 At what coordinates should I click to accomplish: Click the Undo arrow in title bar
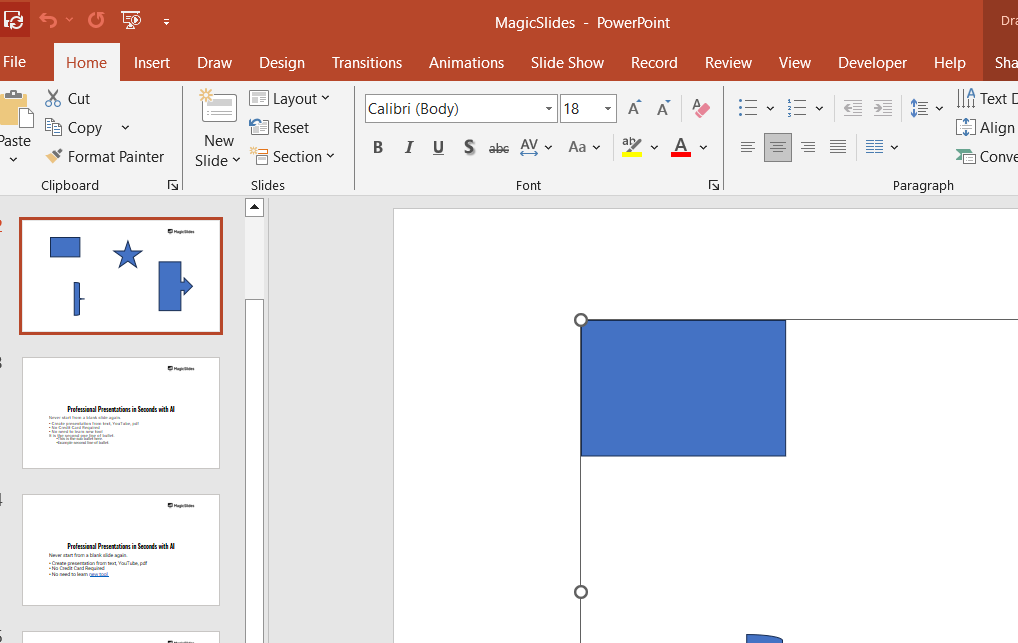coord(48,20)
